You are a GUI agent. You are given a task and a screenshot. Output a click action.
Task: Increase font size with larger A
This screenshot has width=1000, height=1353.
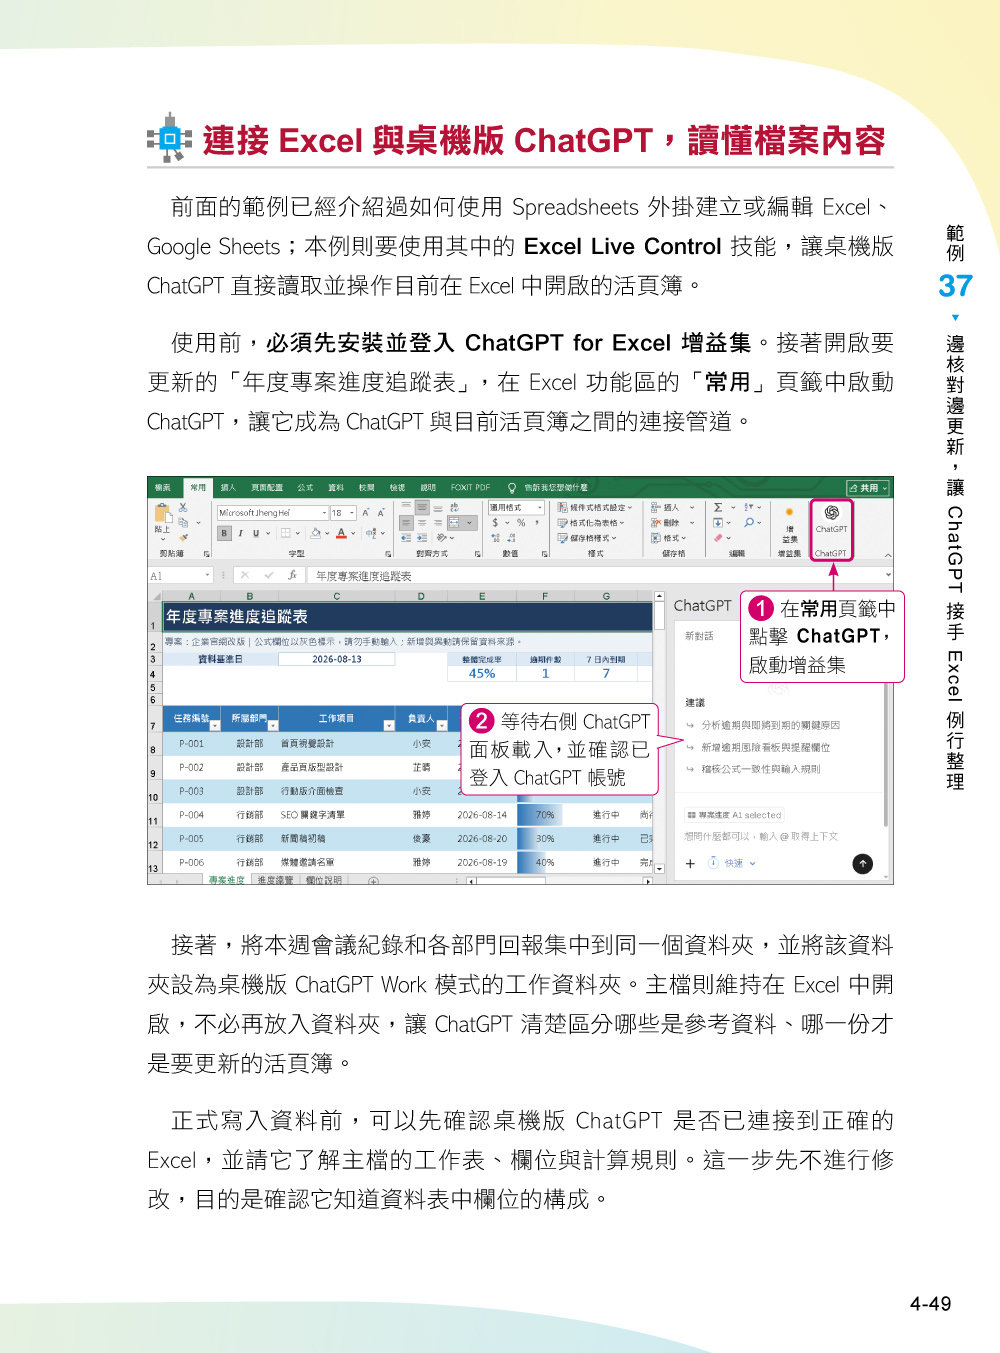tap(366, 513)
